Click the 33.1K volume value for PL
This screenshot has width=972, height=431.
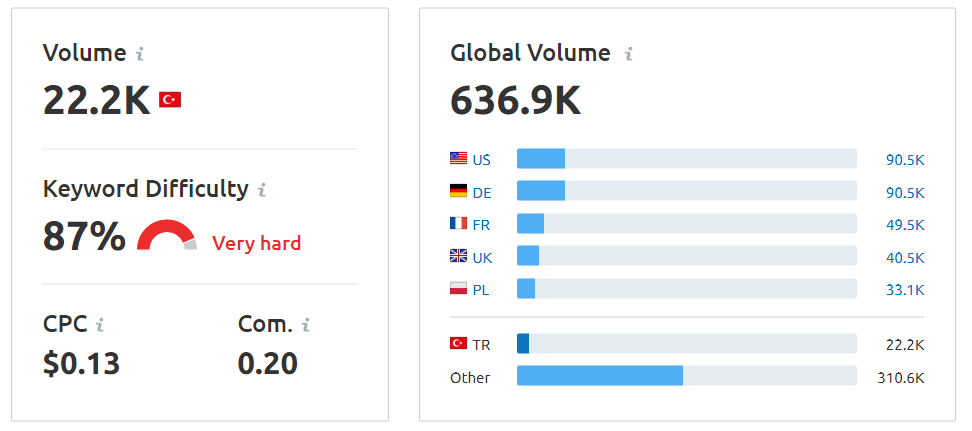tap(905, 290)
